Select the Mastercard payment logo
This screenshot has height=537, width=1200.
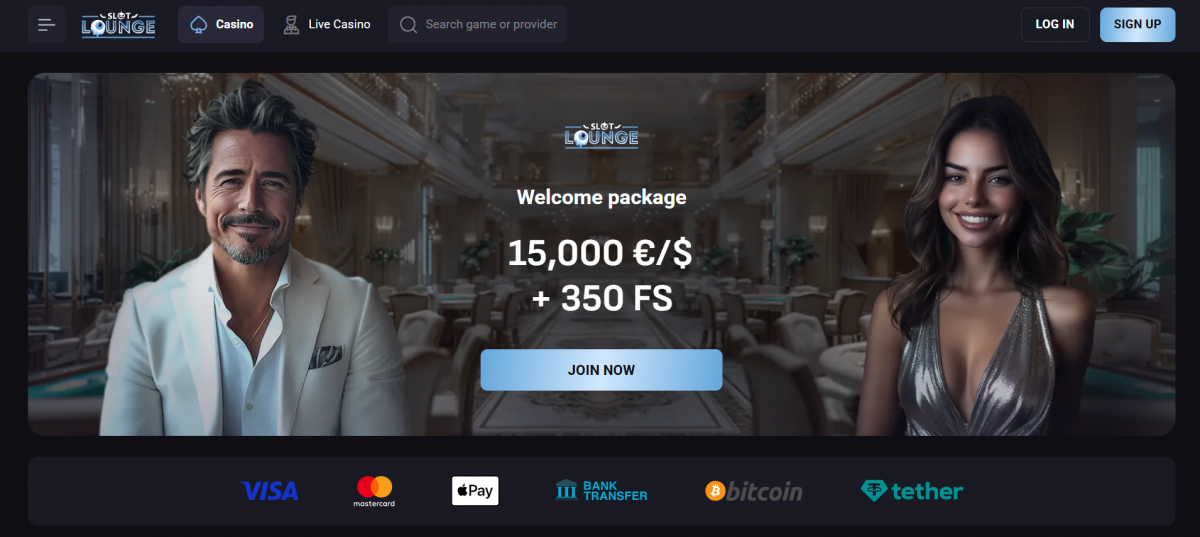click(x=374, y=491)
